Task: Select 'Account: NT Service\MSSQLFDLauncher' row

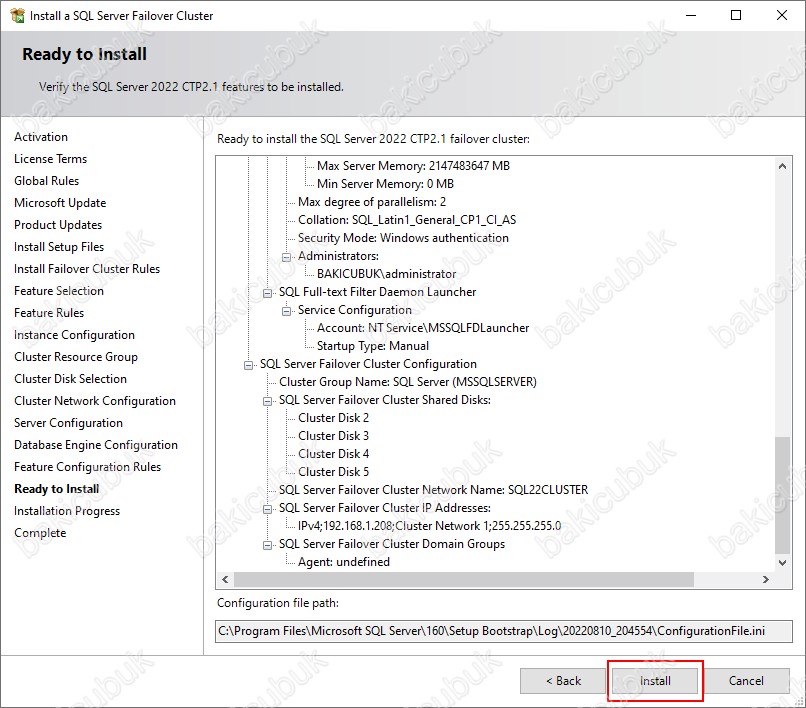Action: (423, 328)
